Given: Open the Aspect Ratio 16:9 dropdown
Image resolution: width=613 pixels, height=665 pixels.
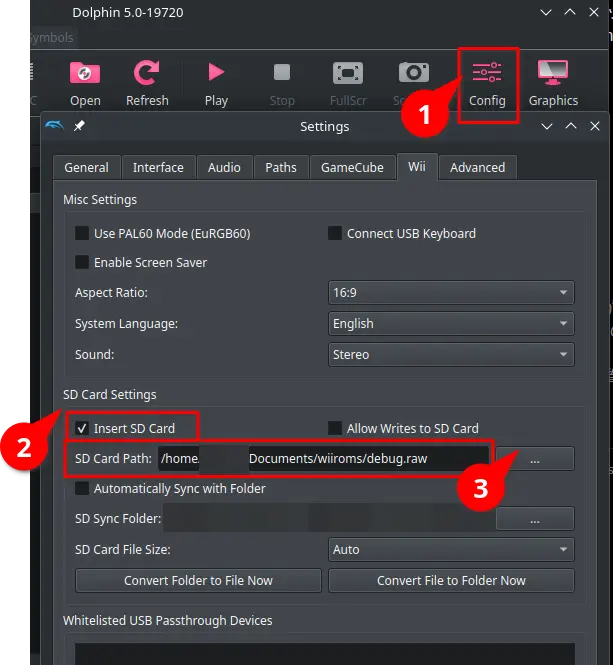Looking at the screenshot, I should coord(451,293).
